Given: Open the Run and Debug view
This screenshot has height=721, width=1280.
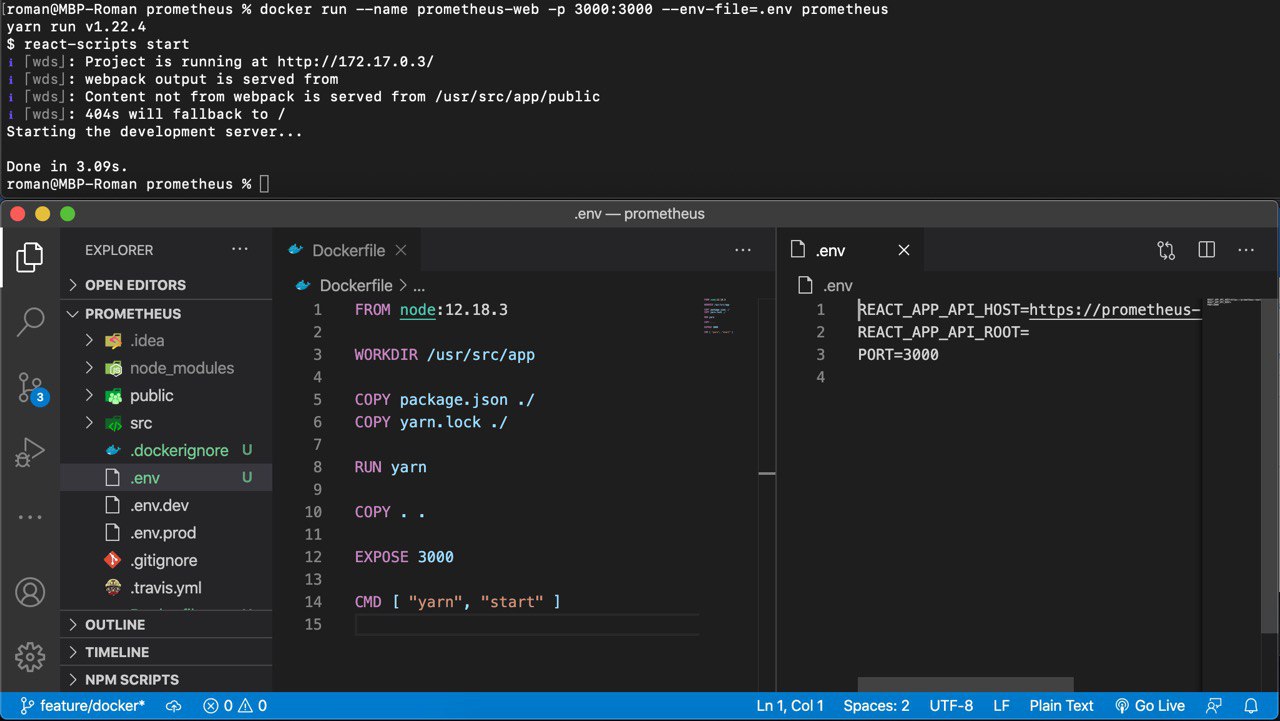Looking at the screenshot, I should pos(30,453).
